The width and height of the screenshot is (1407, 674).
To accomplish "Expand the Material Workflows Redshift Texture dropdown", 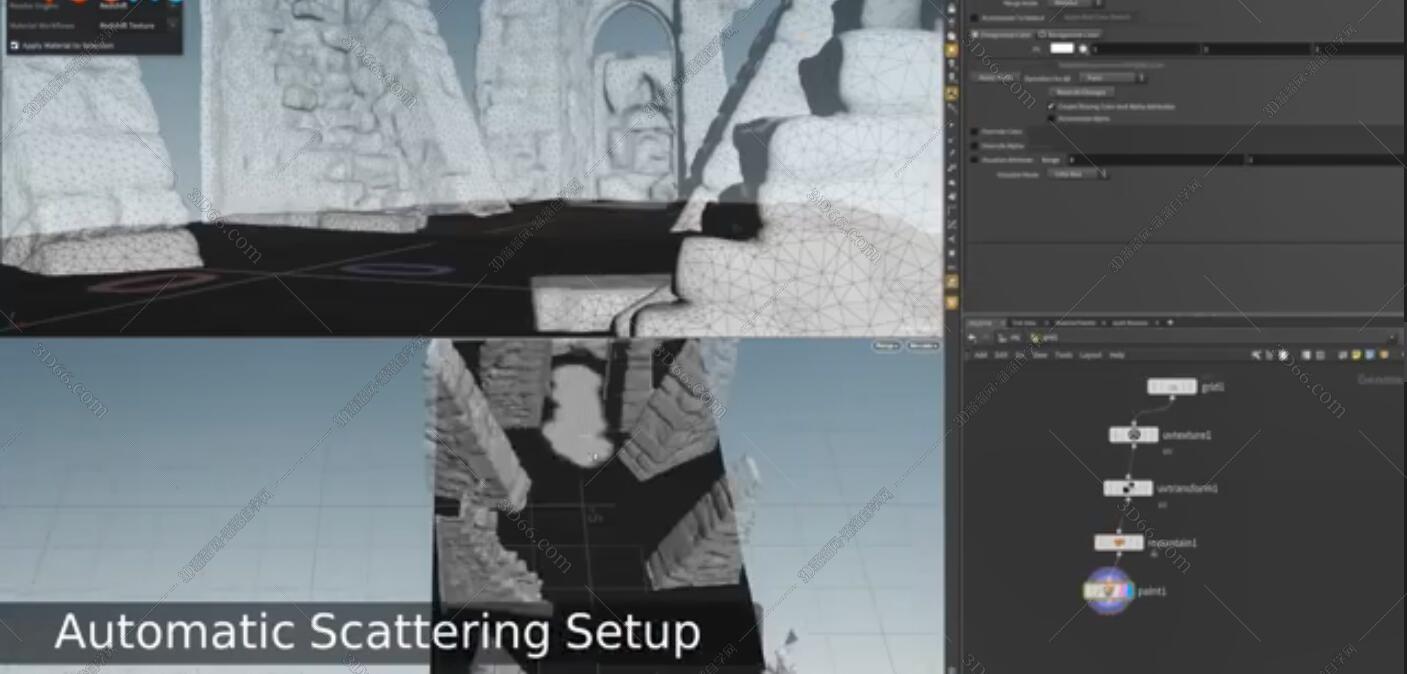I will [x=172, y=25].
